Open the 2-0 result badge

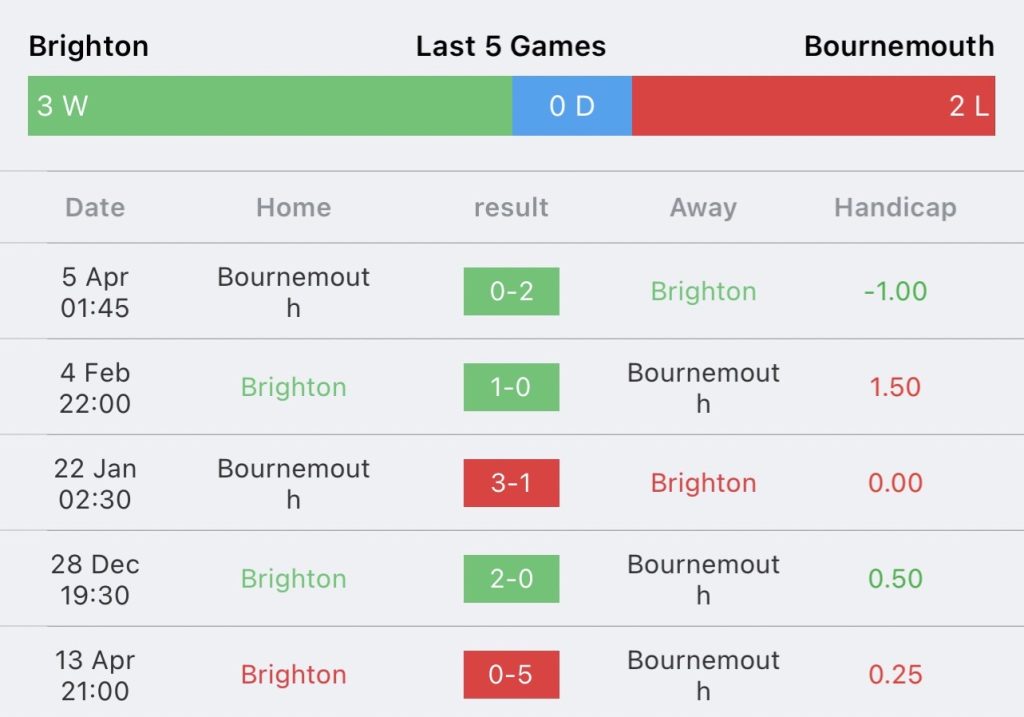coord(511,579)
